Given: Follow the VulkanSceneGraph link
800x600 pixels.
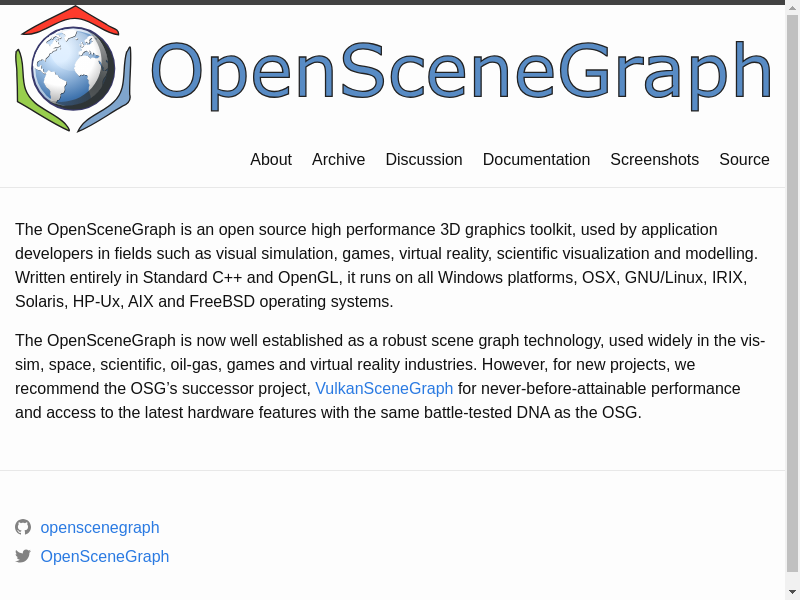Looking at the screenshot, I should point(384,389).
